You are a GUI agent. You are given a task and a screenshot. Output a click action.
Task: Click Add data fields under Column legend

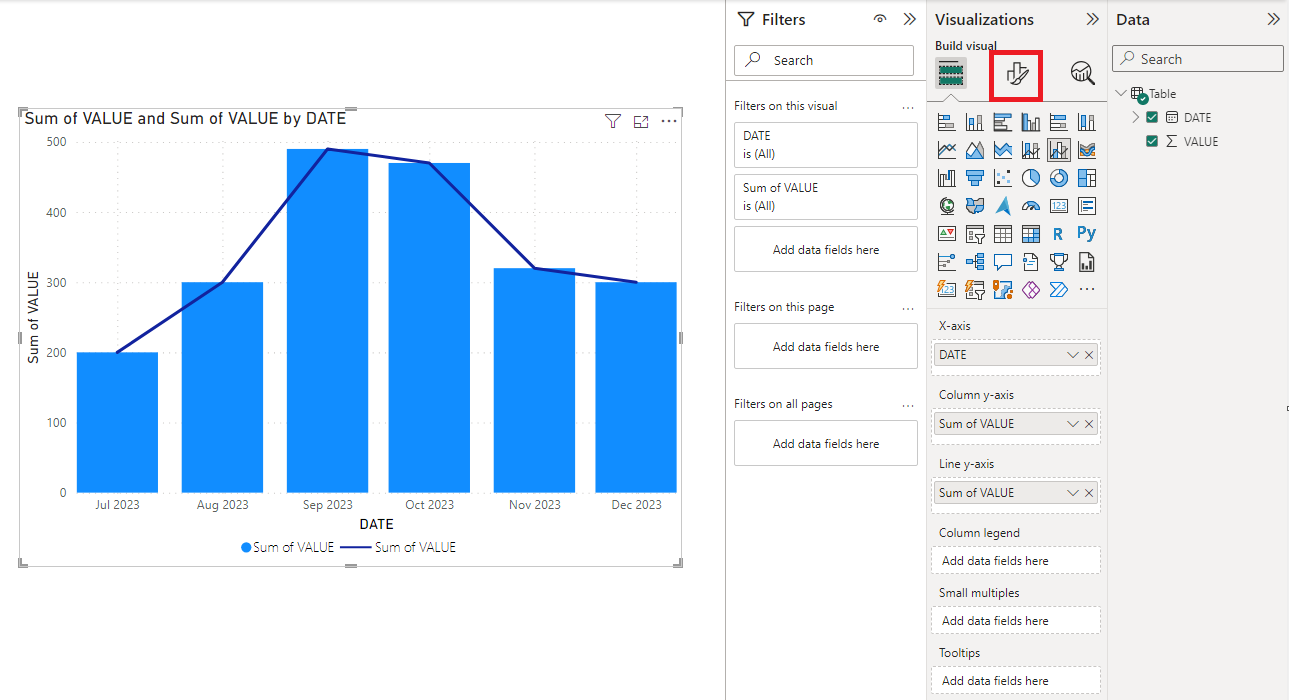[x=1016, y=561]
